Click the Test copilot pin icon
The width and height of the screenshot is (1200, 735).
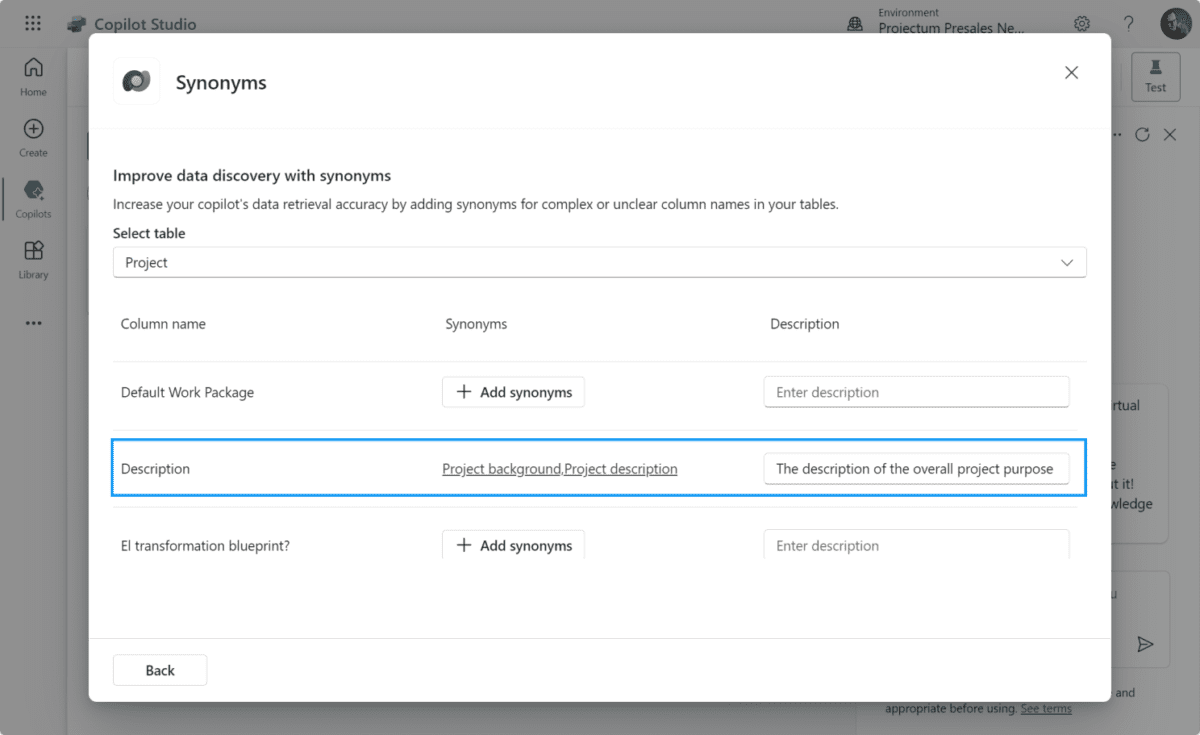1155,76
